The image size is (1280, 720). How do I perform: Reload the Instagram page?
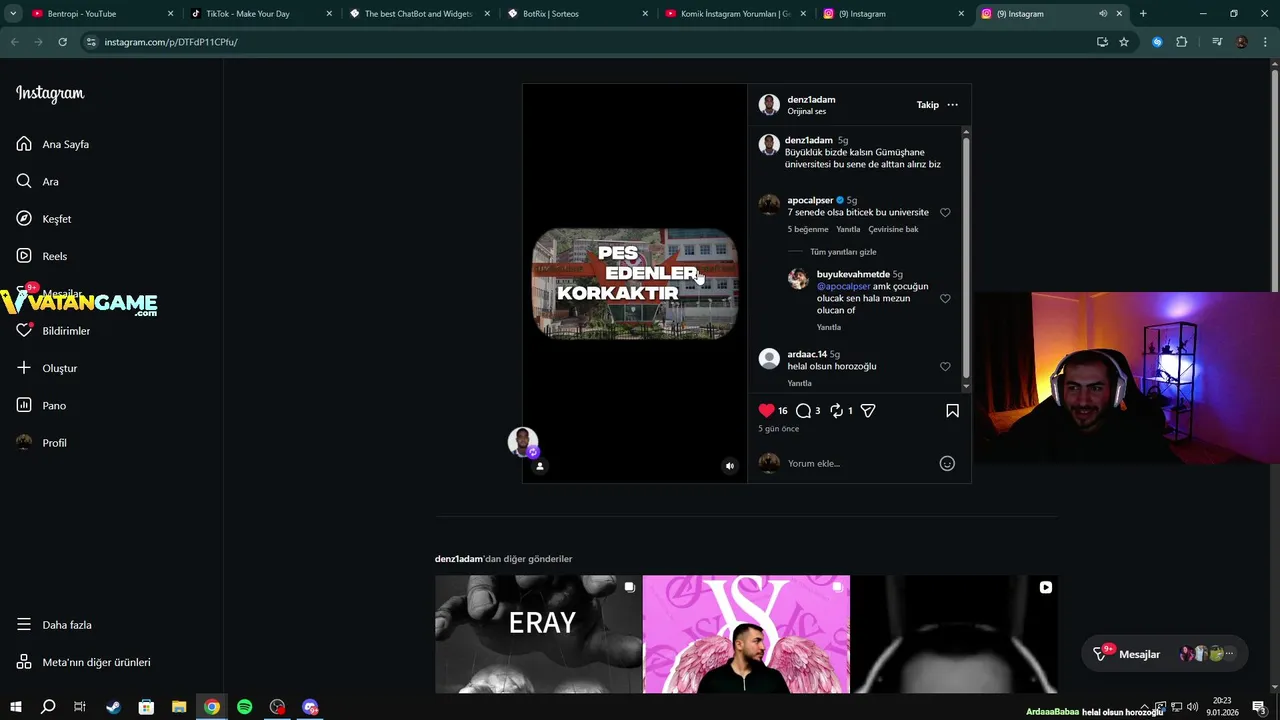pos(62,42)
